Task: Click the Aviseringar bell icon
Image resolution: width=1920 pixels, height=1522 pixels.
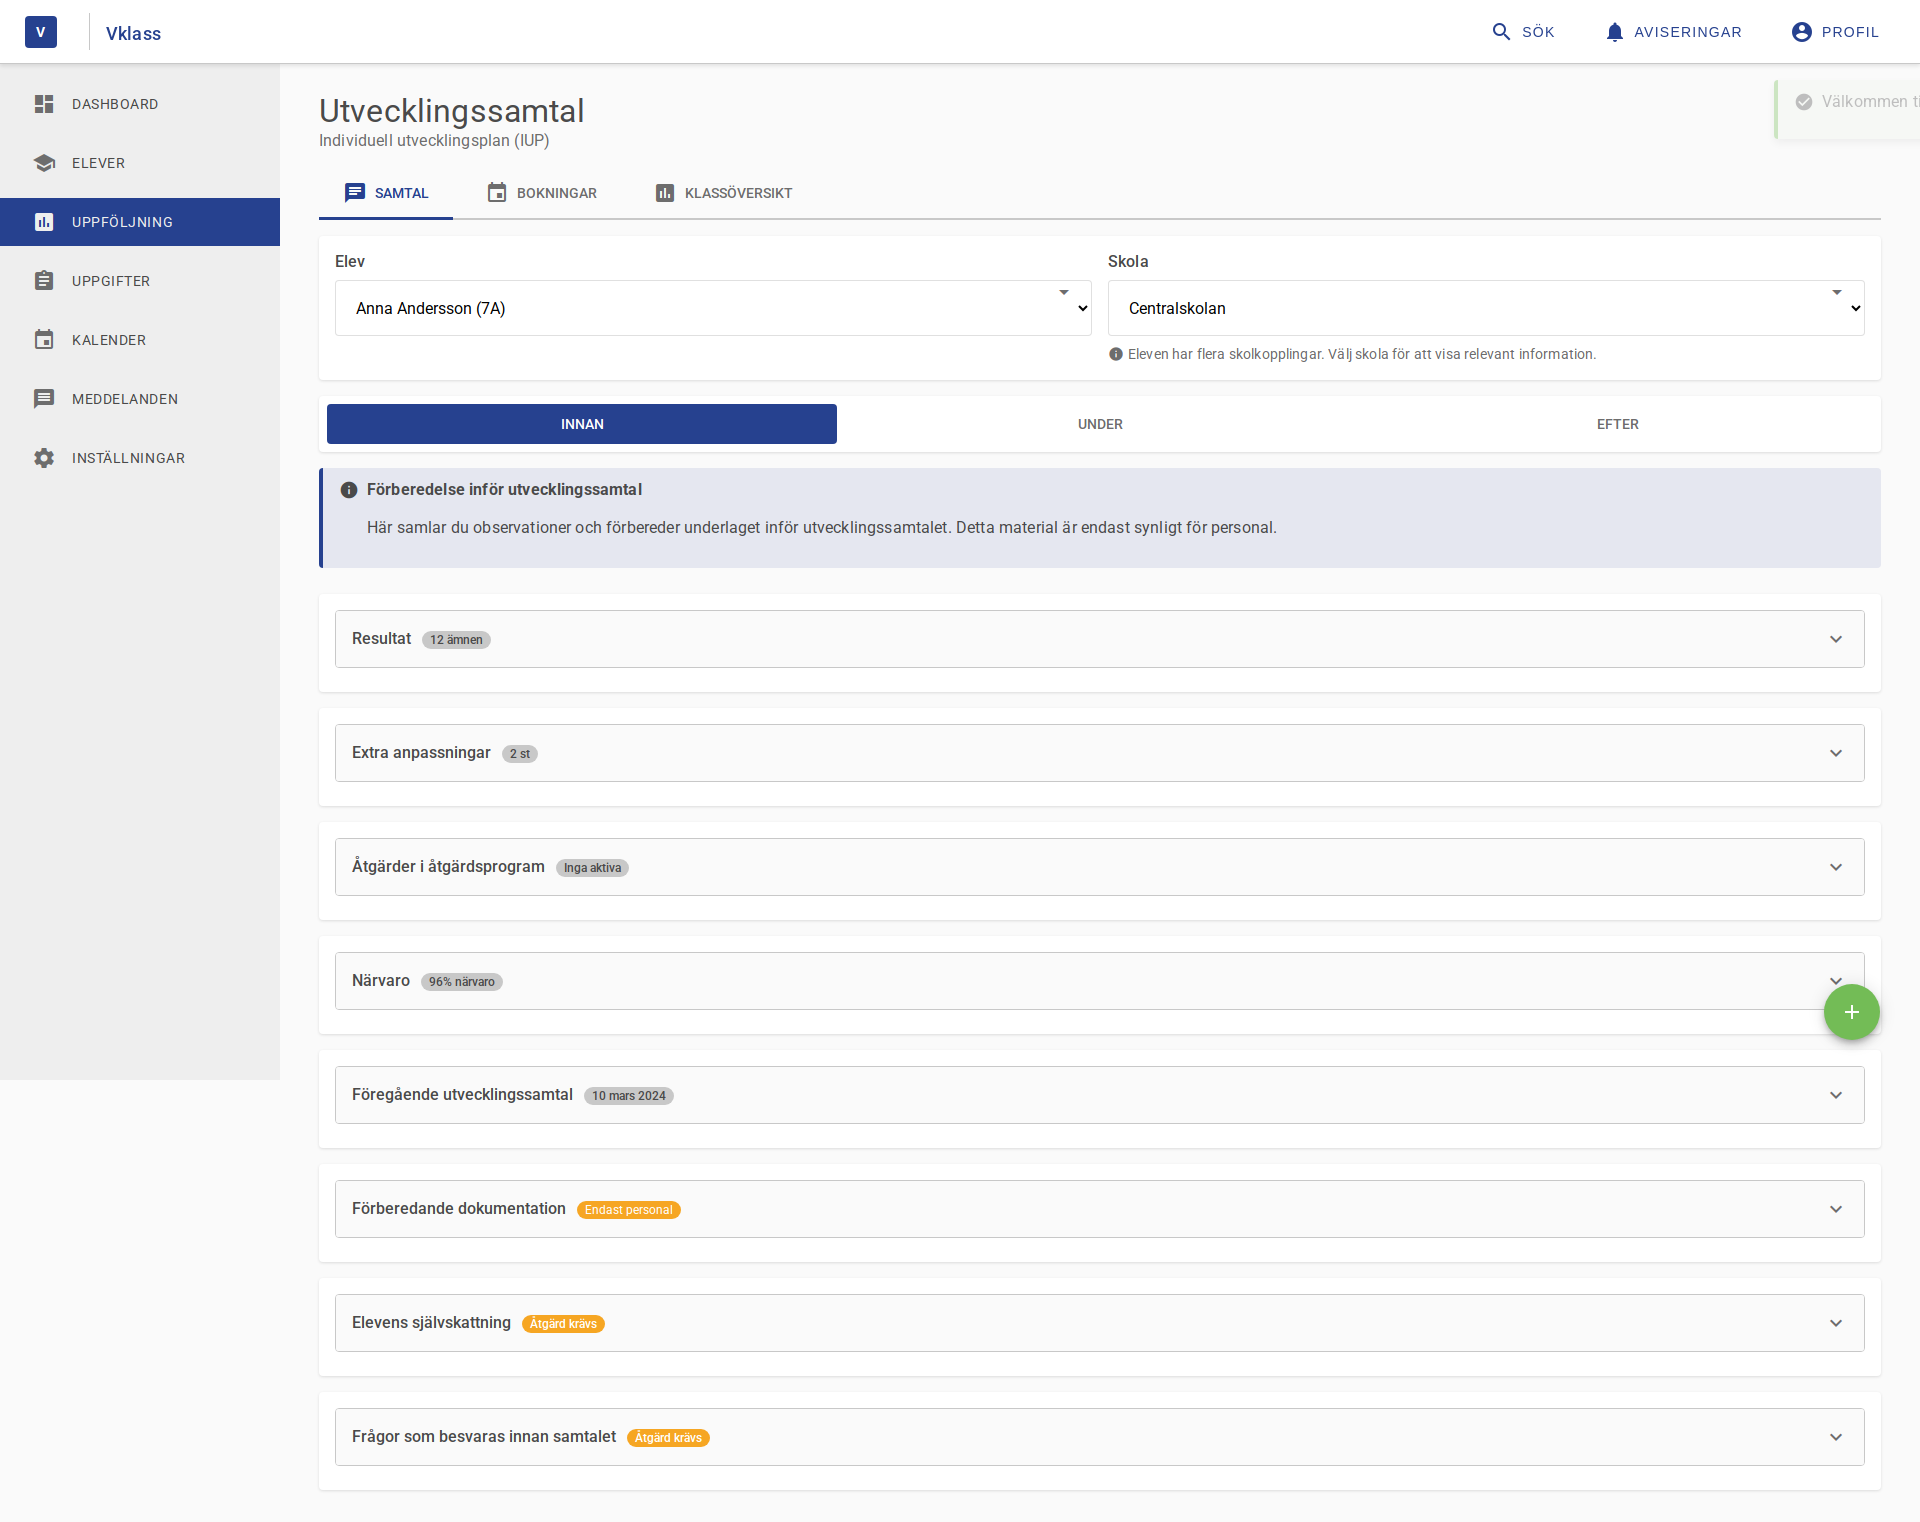Action: click(1614, 31)
